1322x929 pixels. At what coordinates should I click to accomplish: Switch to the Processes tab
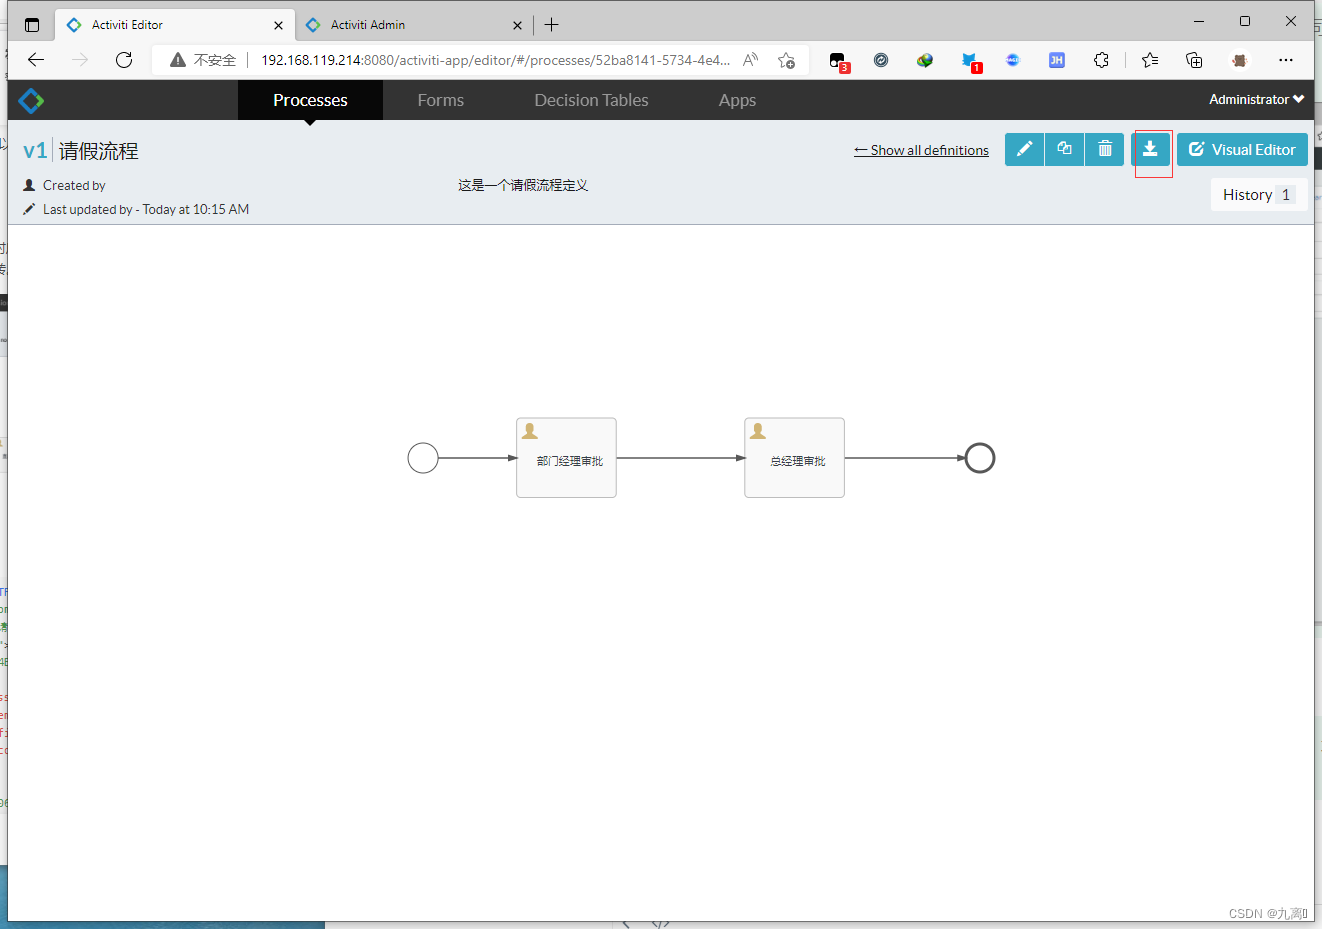[310, 100]
